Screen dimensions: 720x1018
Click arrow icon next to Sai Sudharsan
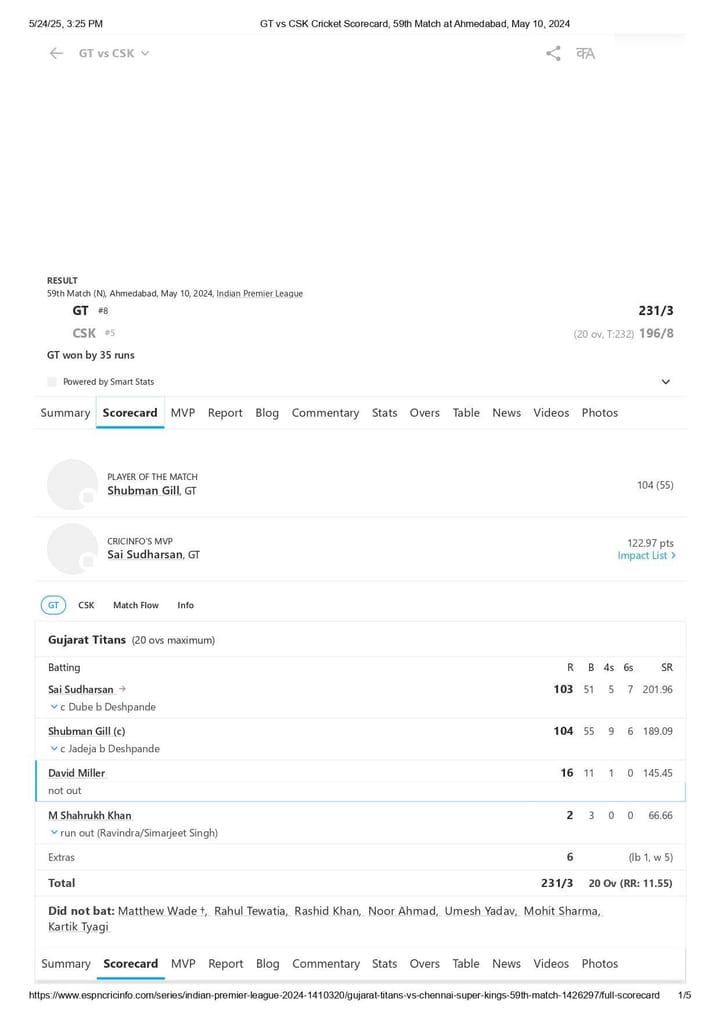click(x=122, y=689)
